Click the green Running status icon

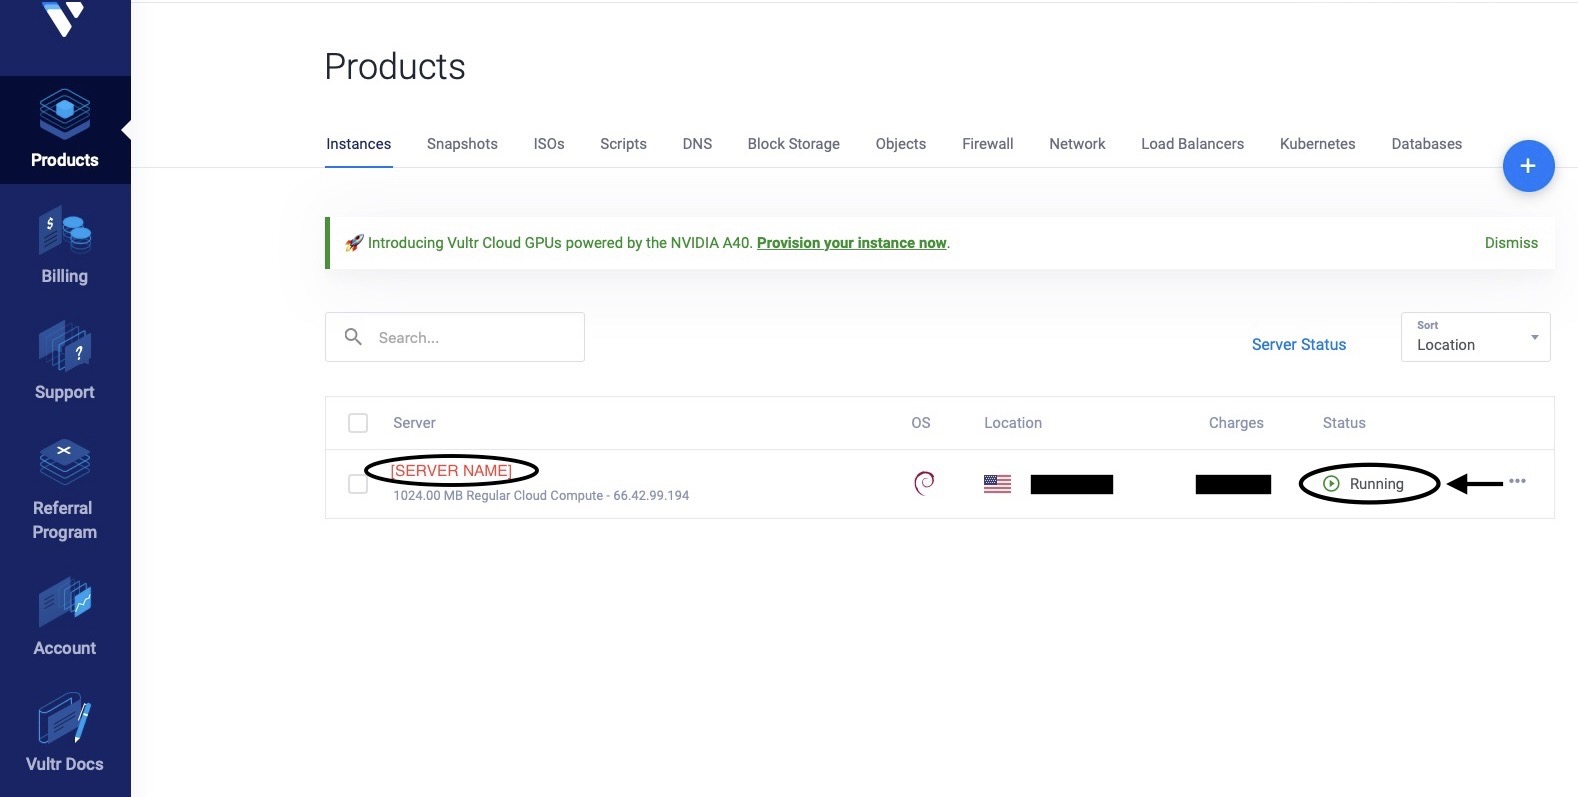coord(1331,484)
